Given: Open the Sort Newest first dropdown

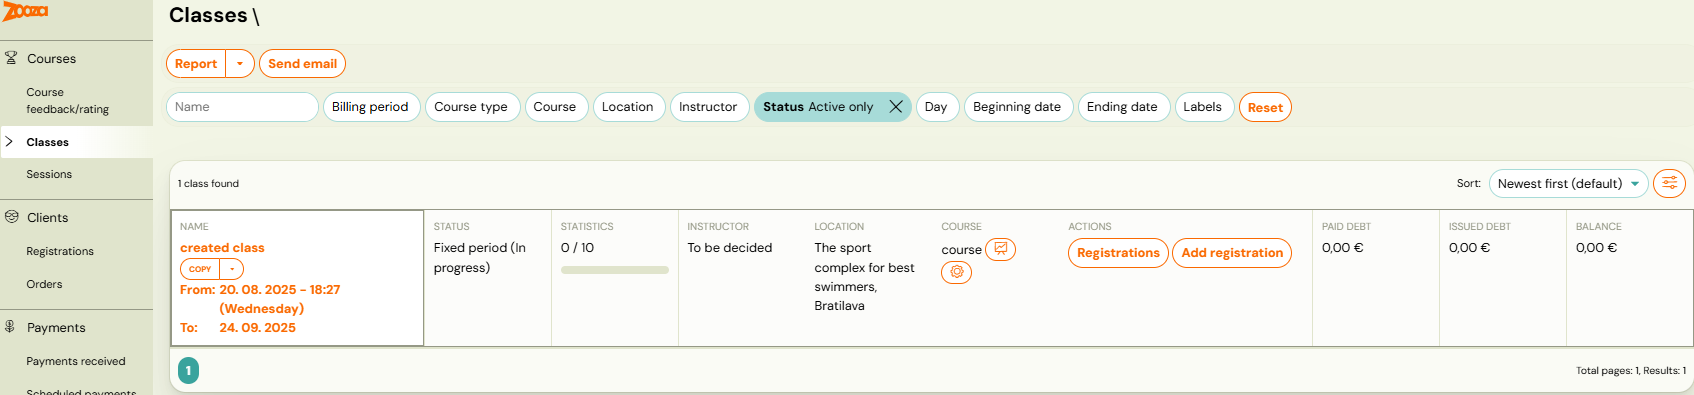Looking at the screenshot, I should tap(1568, 183).
